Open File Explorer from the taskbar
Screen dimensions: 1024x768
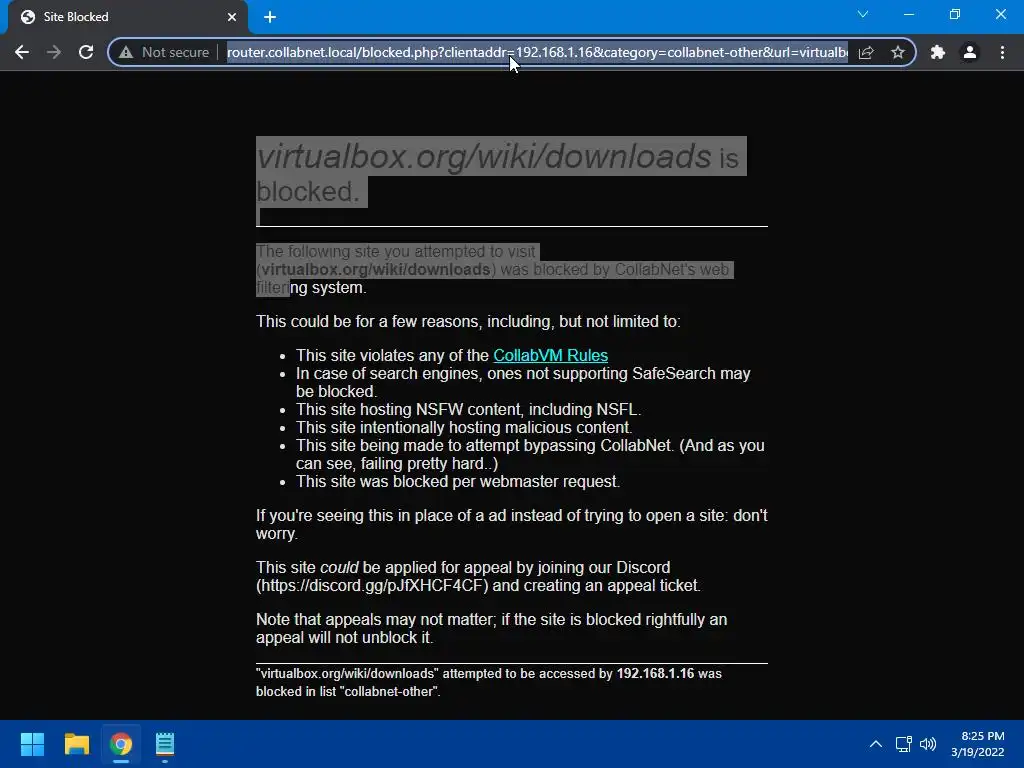tap(76, 744)
